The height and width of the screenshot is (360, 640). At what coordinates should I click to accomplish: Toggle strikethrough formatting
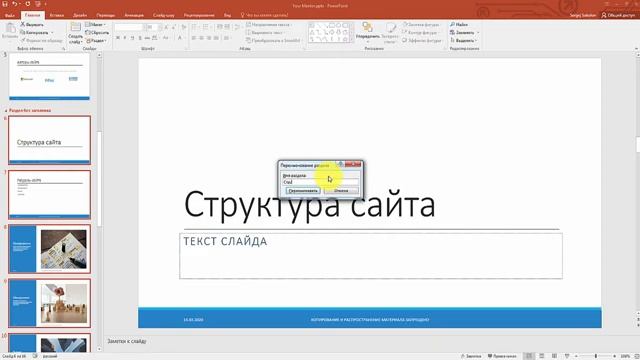pyautogui.click(x=147, y=38)
